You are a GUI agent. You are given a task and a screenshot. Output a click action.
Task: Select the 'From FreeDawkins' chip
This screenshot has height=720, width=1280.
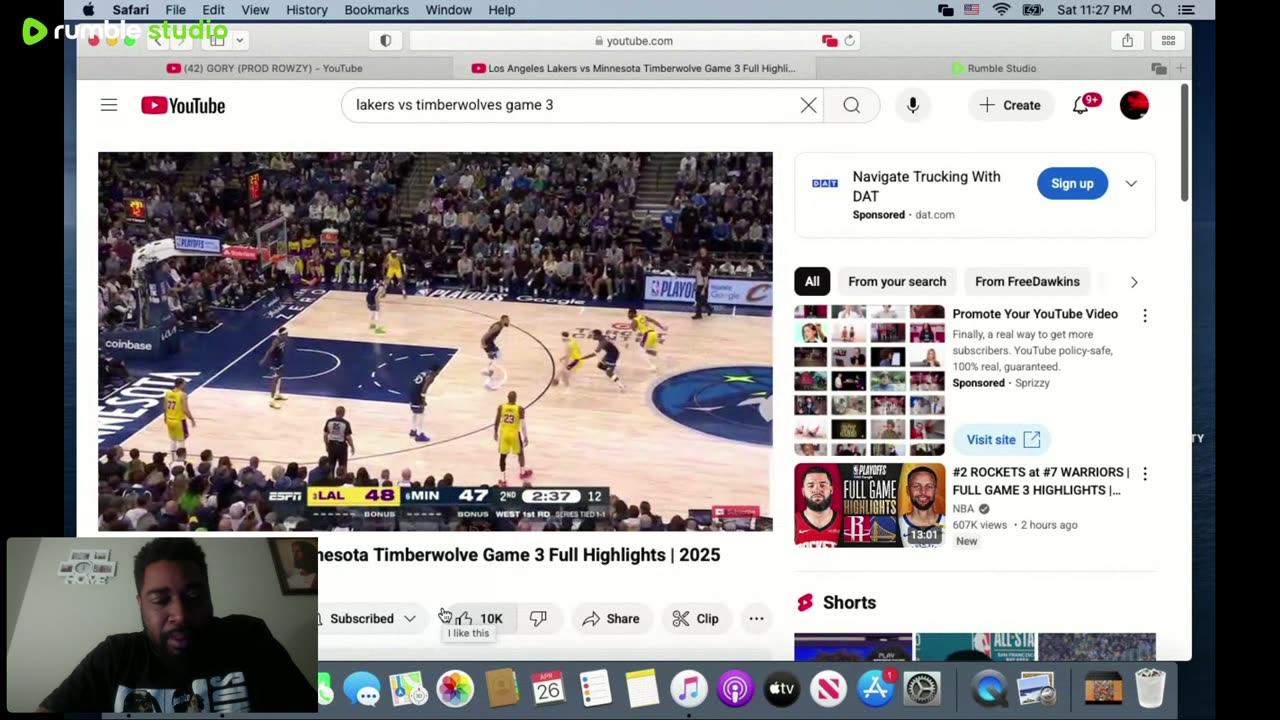click(x=1027, y=282)
